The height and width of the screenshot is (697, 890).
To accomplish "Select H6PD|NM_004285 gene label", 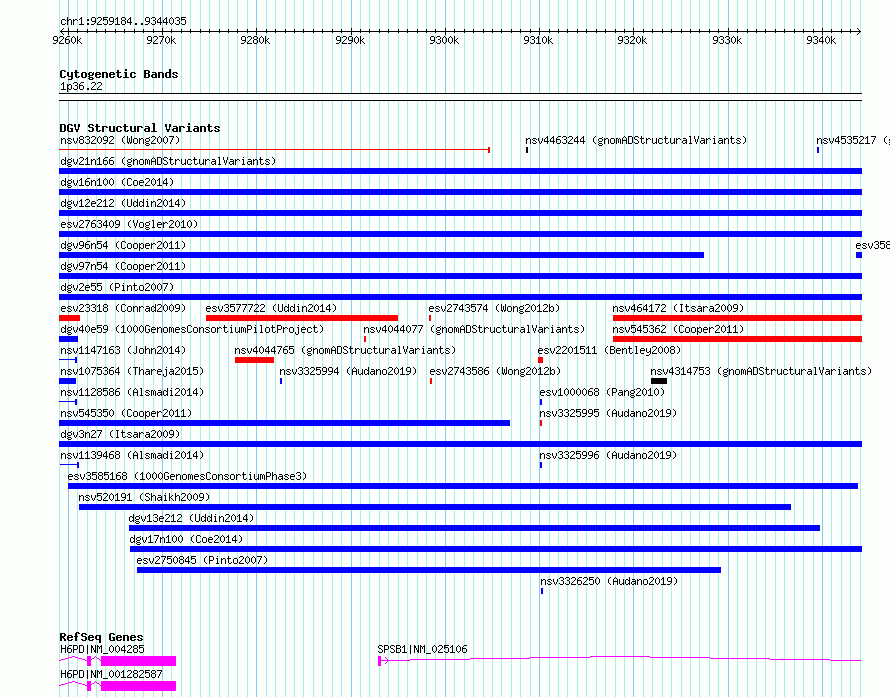I will [102, 649].
